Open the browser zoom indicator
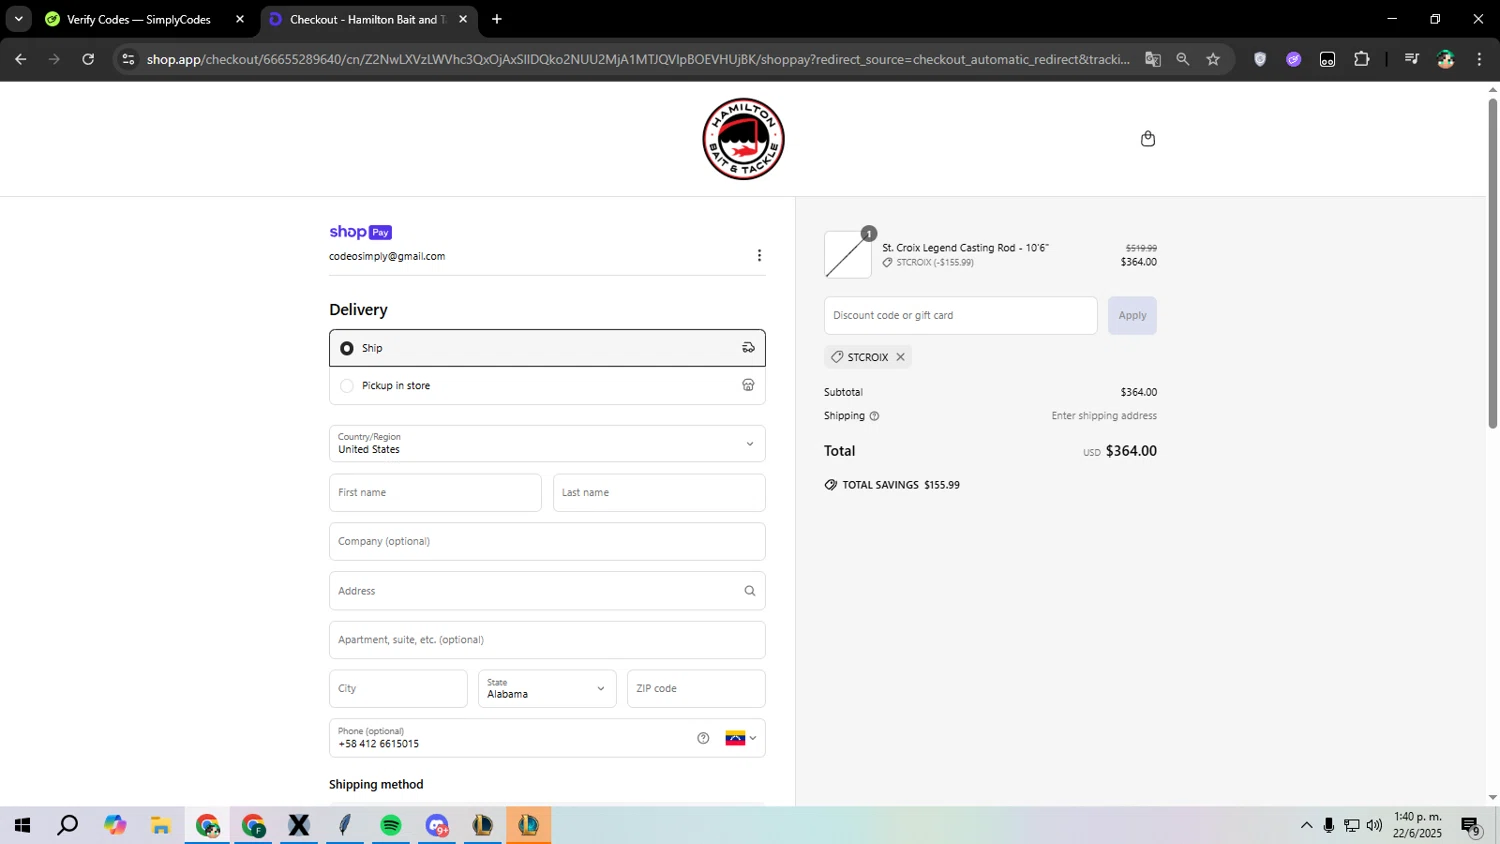Screen dimensions: 1500x844 [x=1183, y=59]
